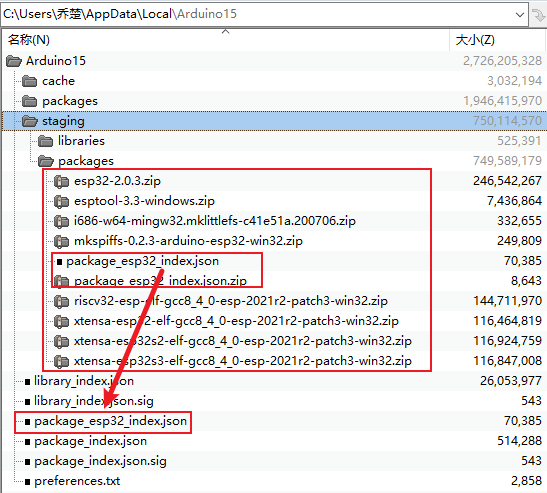Open the address path dropdown arrow

(x=520, y=15)
